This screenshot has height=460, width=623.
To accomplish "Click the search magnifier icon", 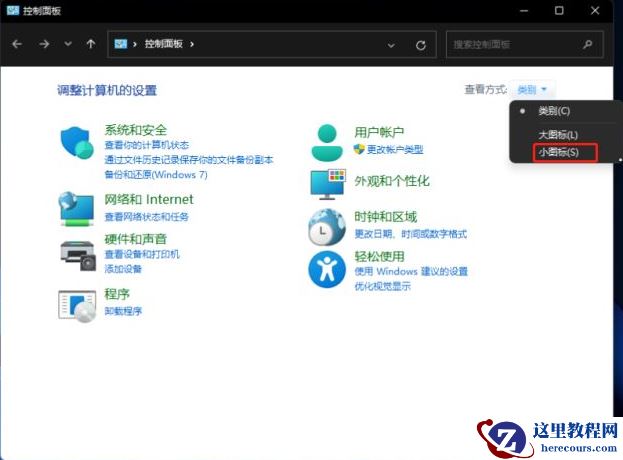I will [x=588, y=44].
